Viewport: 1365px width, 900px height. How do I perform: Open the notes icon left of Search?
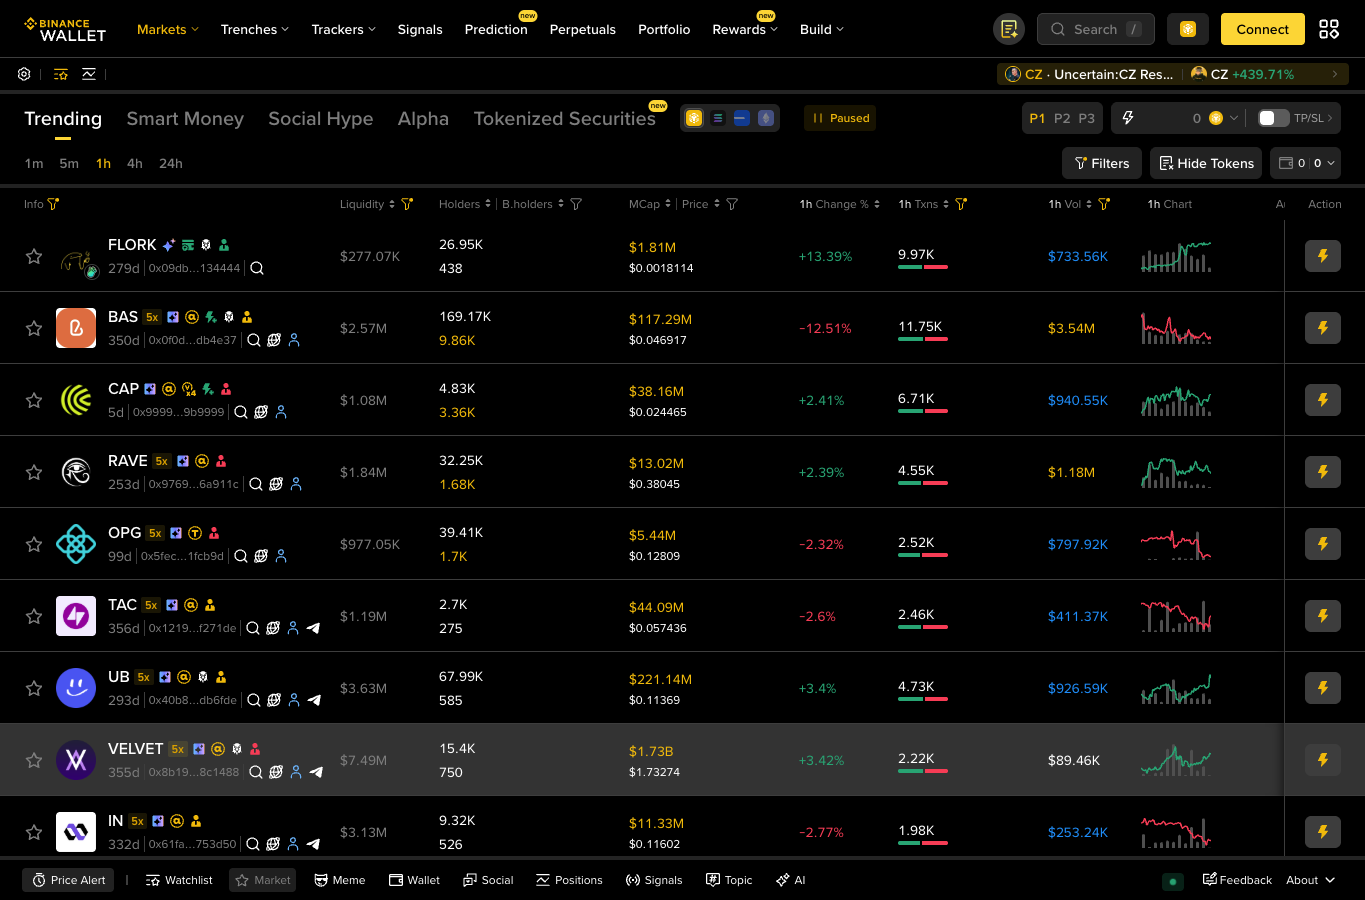1009,29
